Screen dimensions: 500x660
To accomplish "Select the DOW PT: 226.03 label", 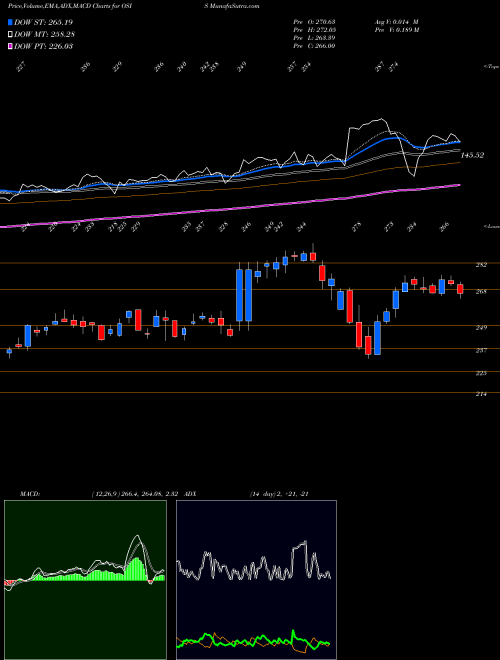I will click(x=43, y=46).
